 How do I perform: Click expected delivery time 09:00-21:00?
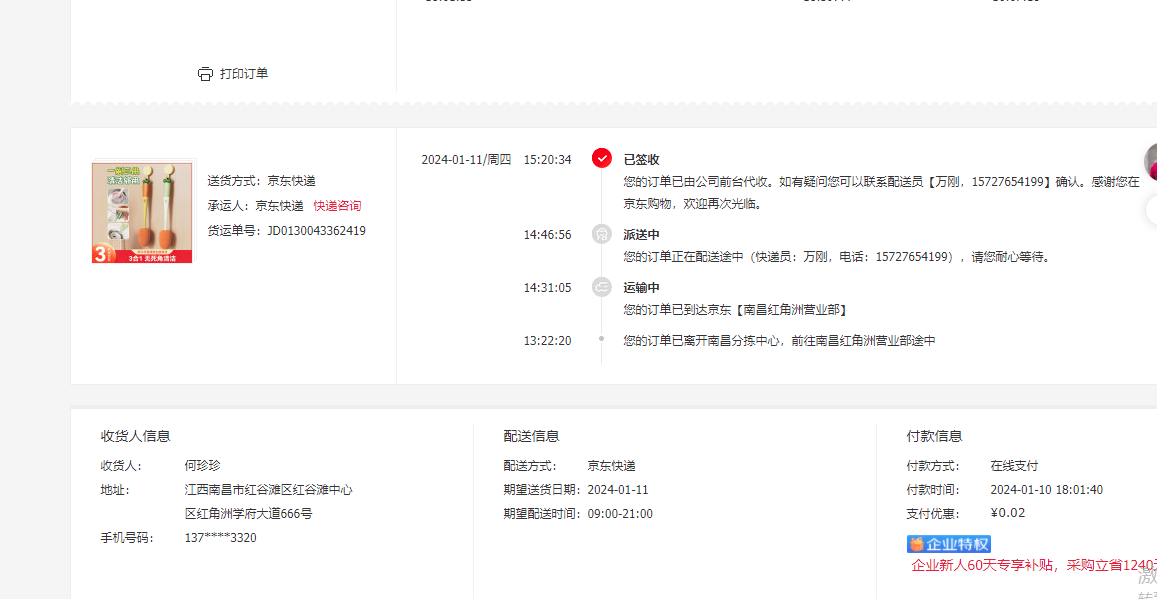(620, 514)
